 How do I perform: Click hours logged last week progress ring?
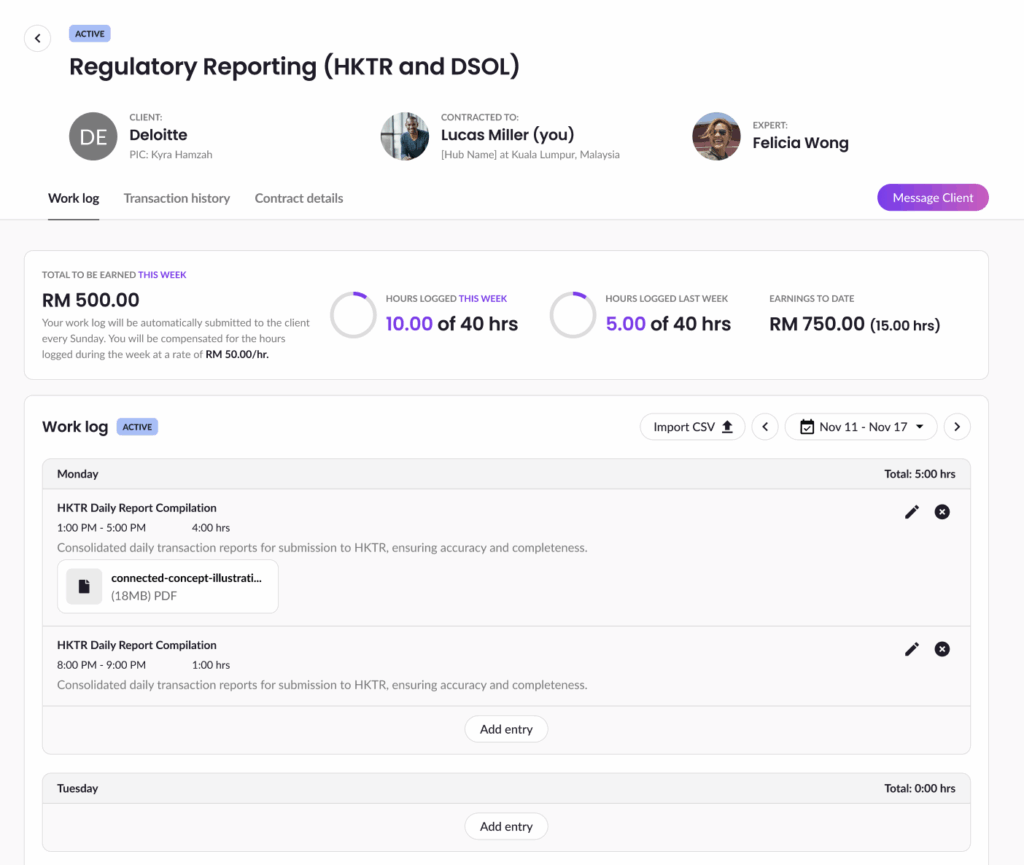[573, 315]
